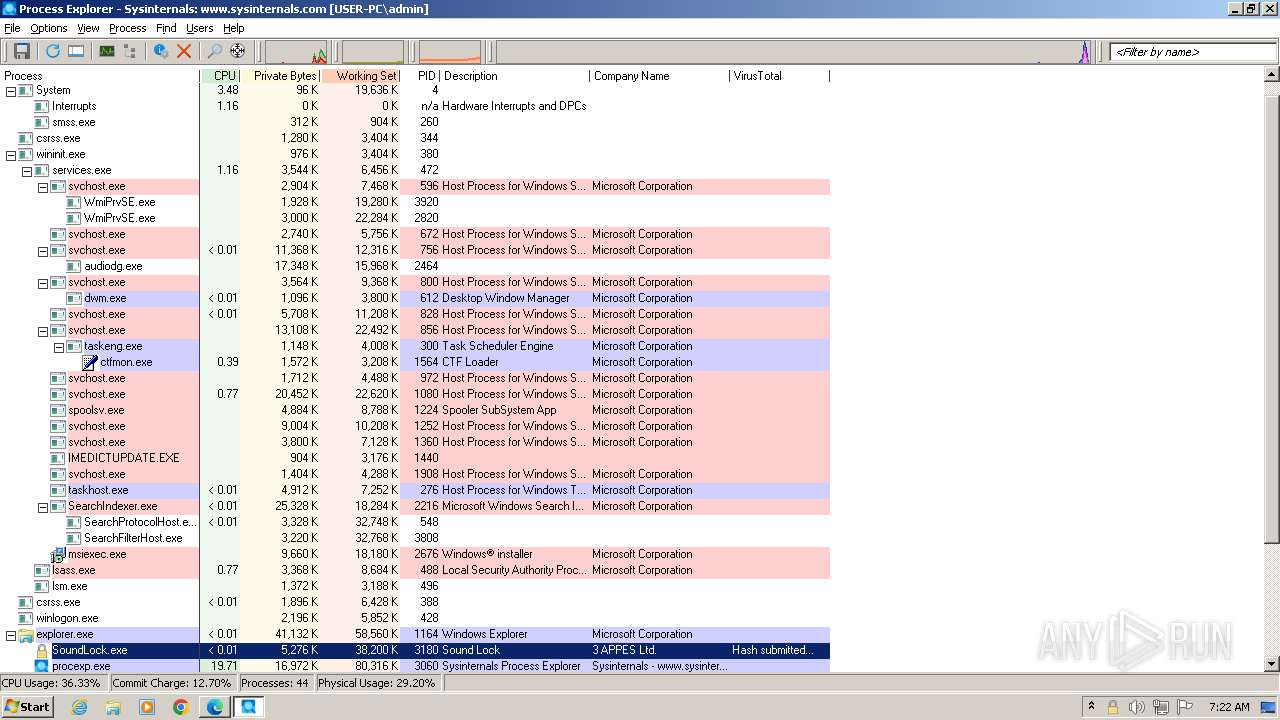Click the vertical scrollbar down arrow

pos(1272,664)
